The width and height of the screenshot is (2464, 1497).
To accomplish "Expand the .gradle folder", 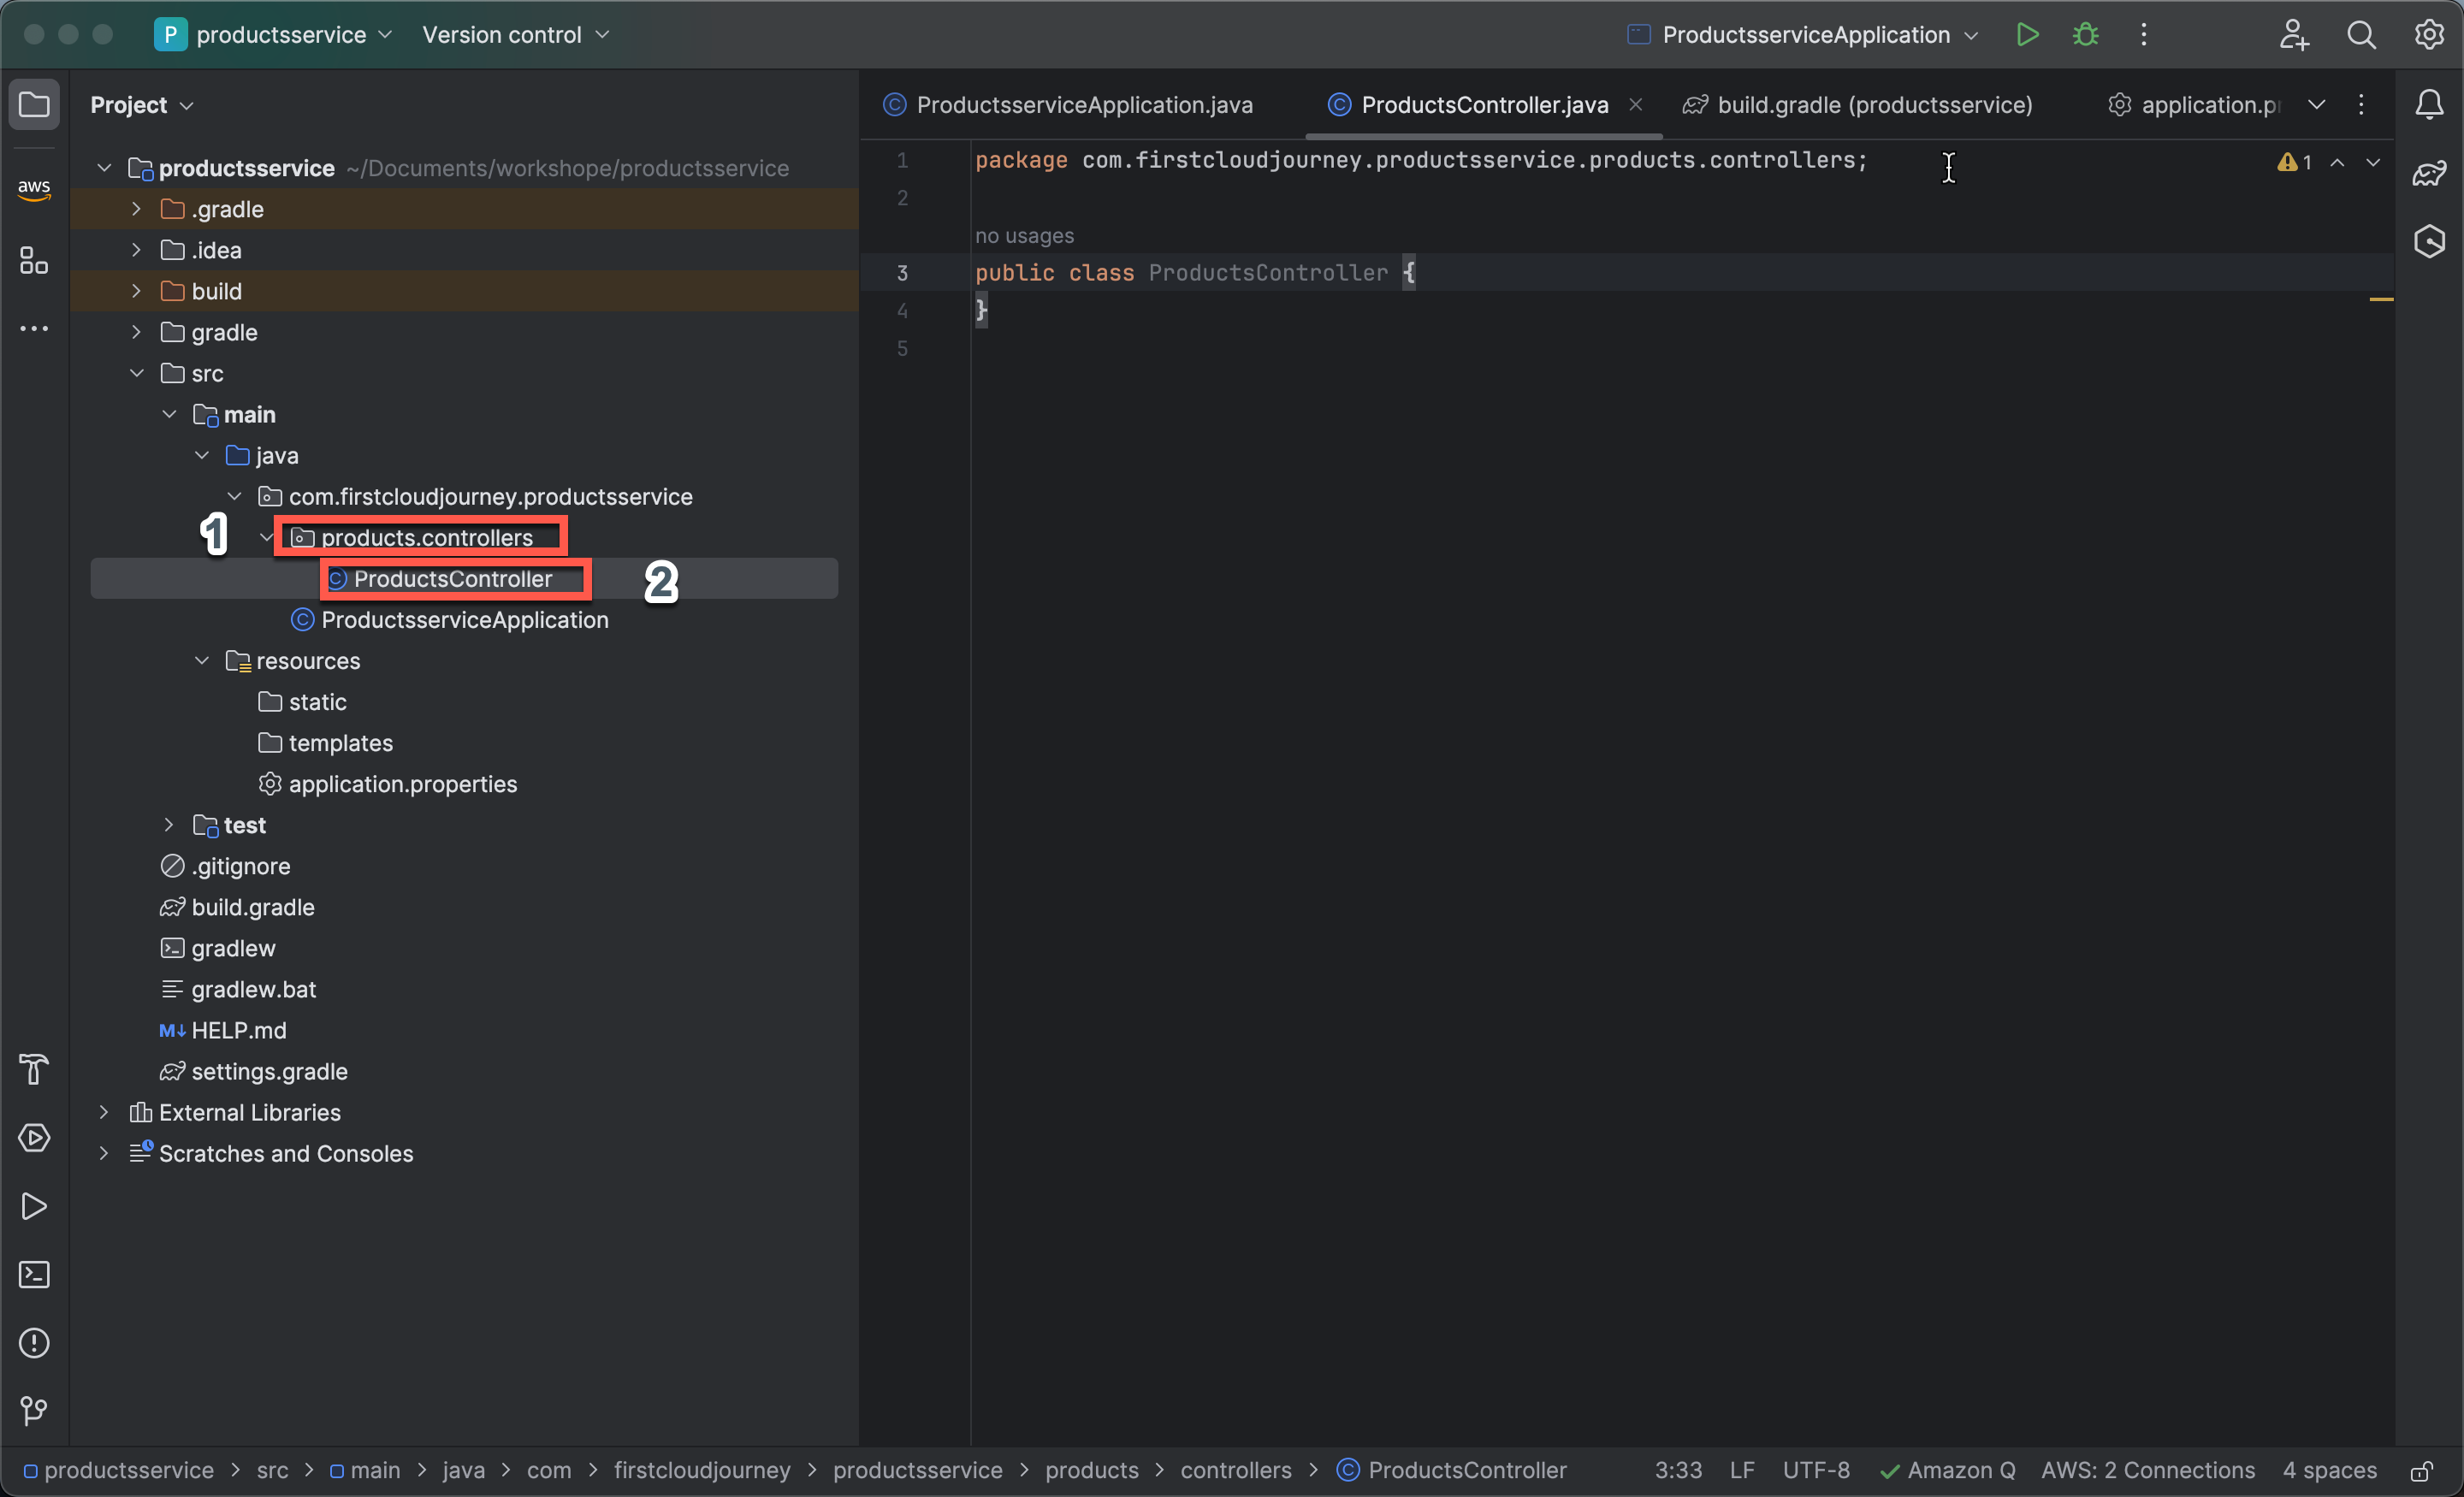I will pyautogui.click(x=136, y=208).
